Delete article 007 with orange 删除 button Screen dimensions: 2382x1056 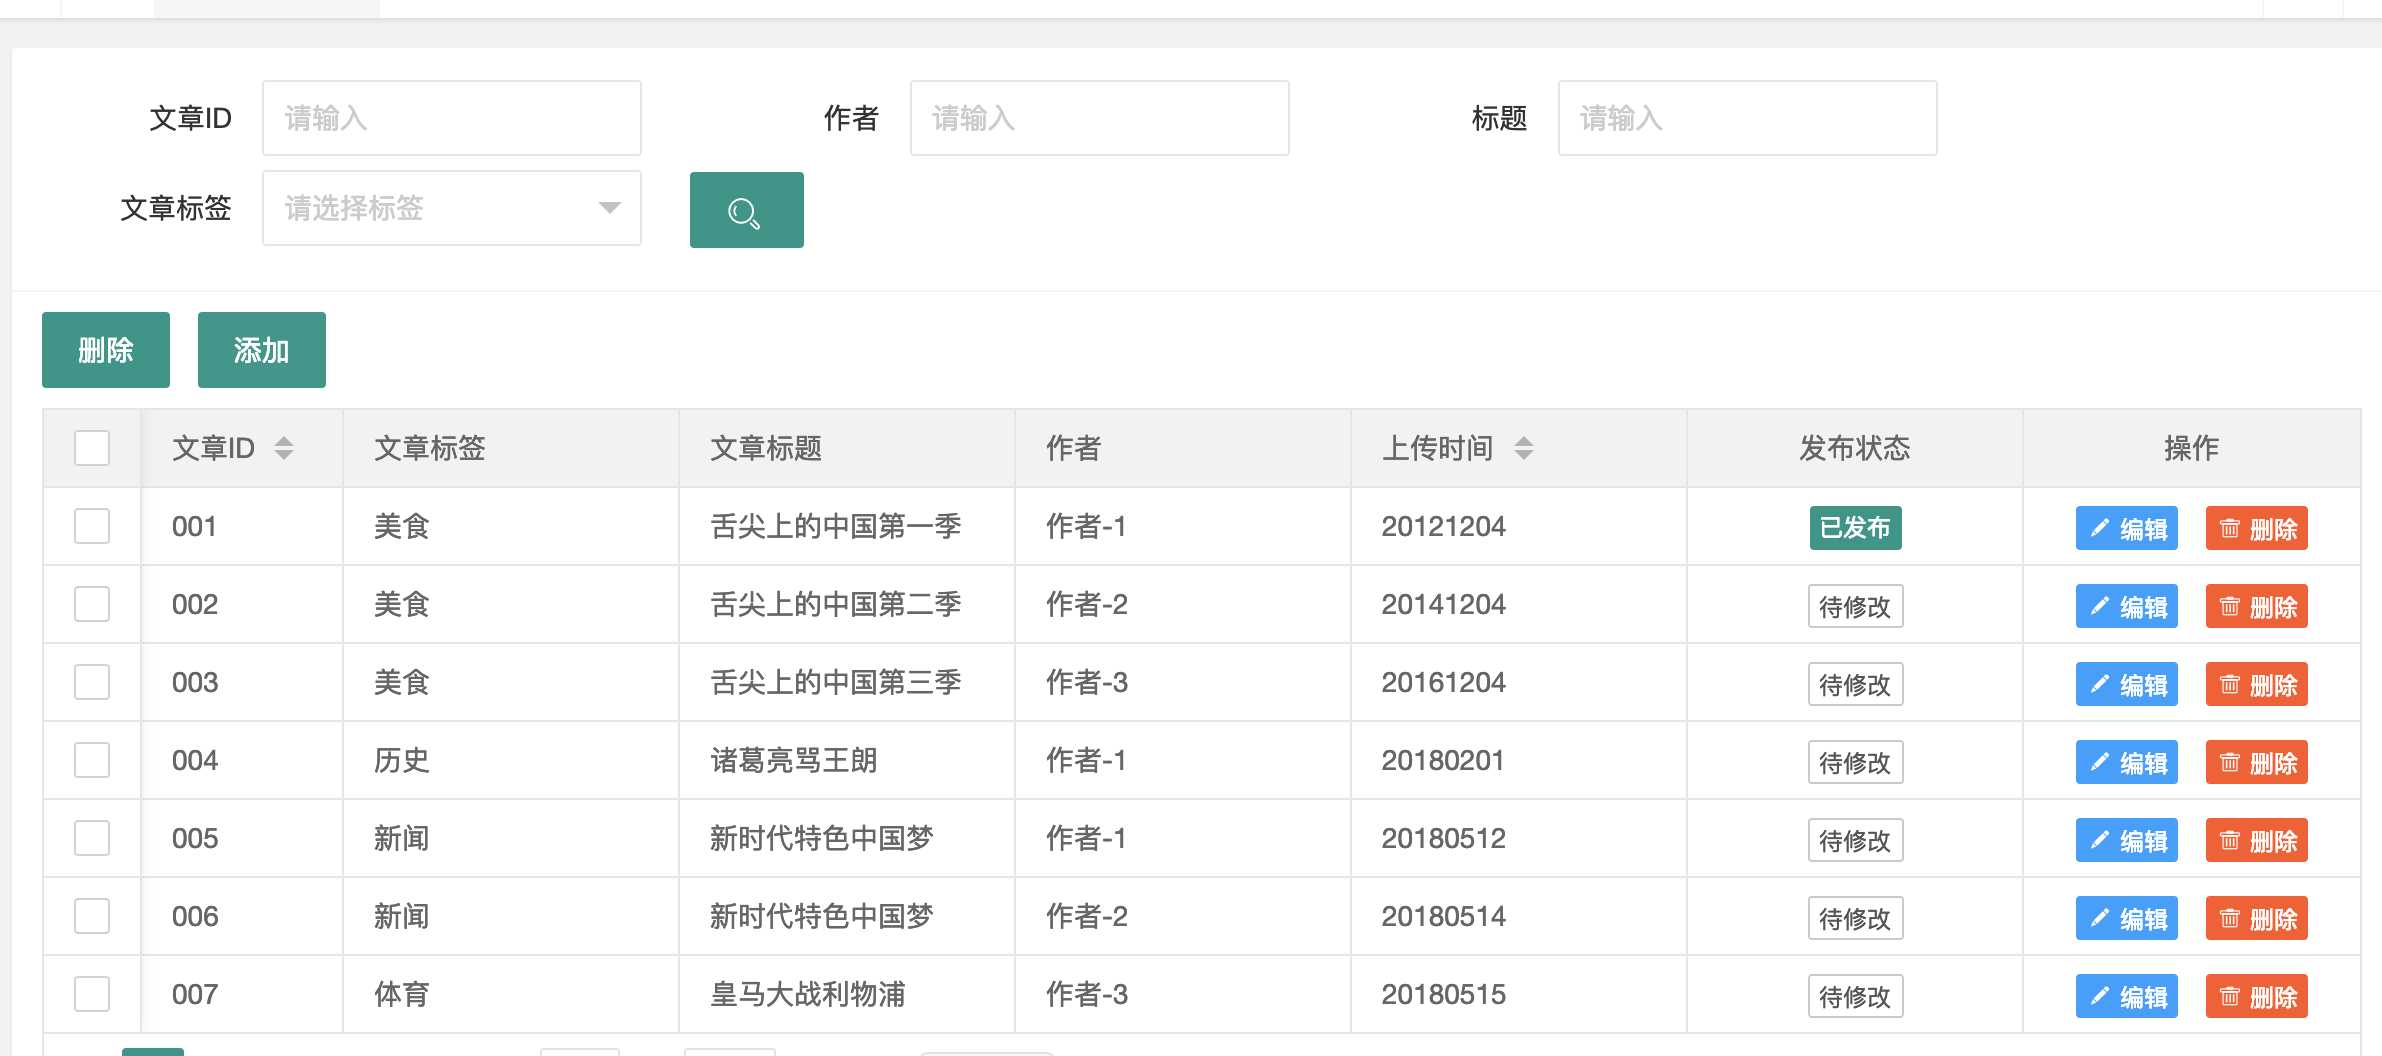[2257, 996]
